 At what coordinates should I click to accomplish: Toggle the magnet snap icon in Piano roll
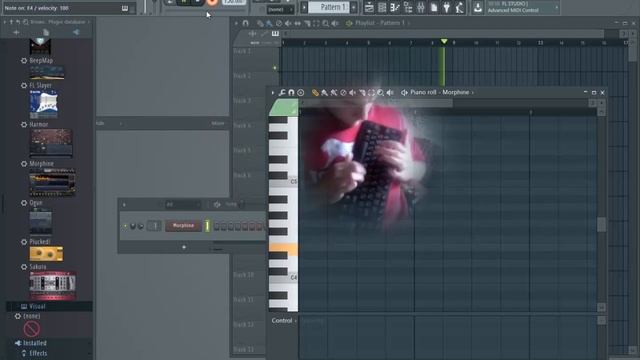coord(291,93)
